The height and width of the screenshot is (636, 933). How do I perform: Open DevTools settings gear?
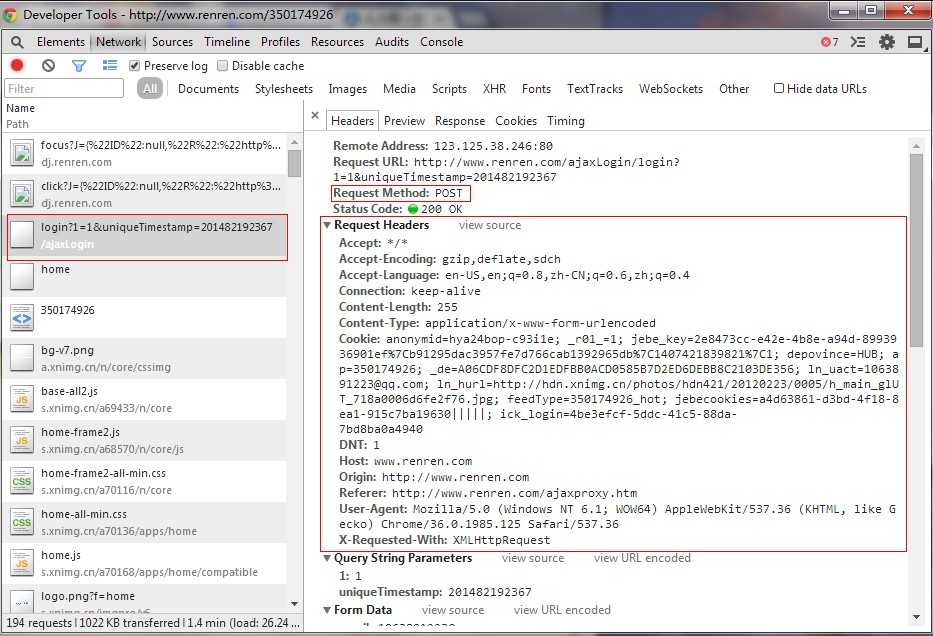(887, 42)
